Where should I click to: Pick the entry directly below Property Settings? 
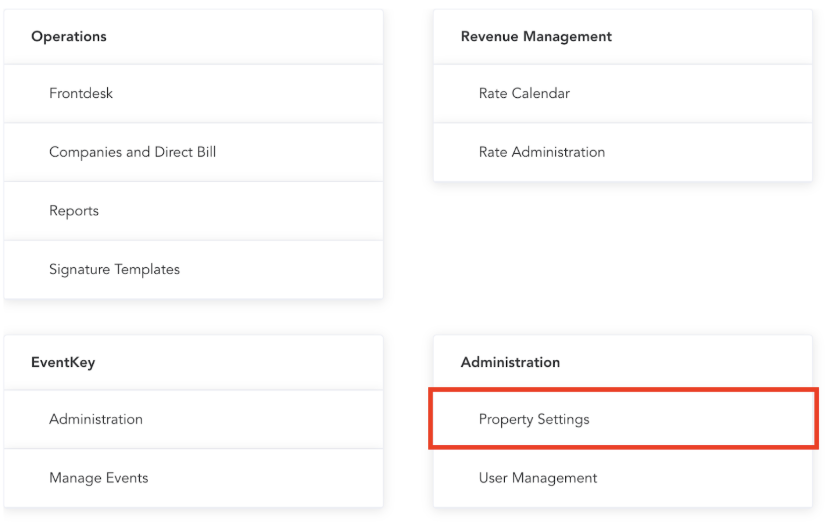click(x=537, y=478)
